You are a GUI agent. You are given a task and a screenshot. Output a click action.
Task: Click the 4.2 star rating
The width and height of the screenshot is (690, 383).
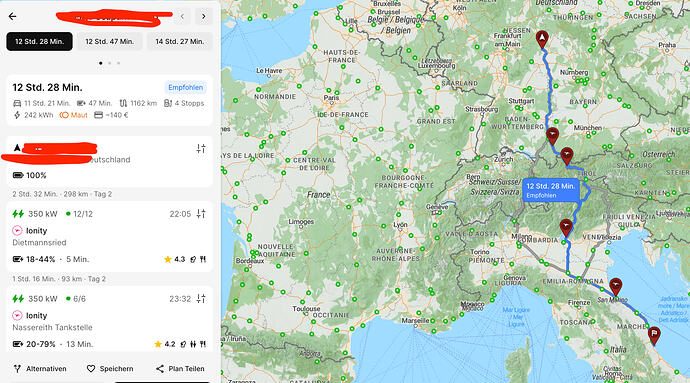point(165,344)
